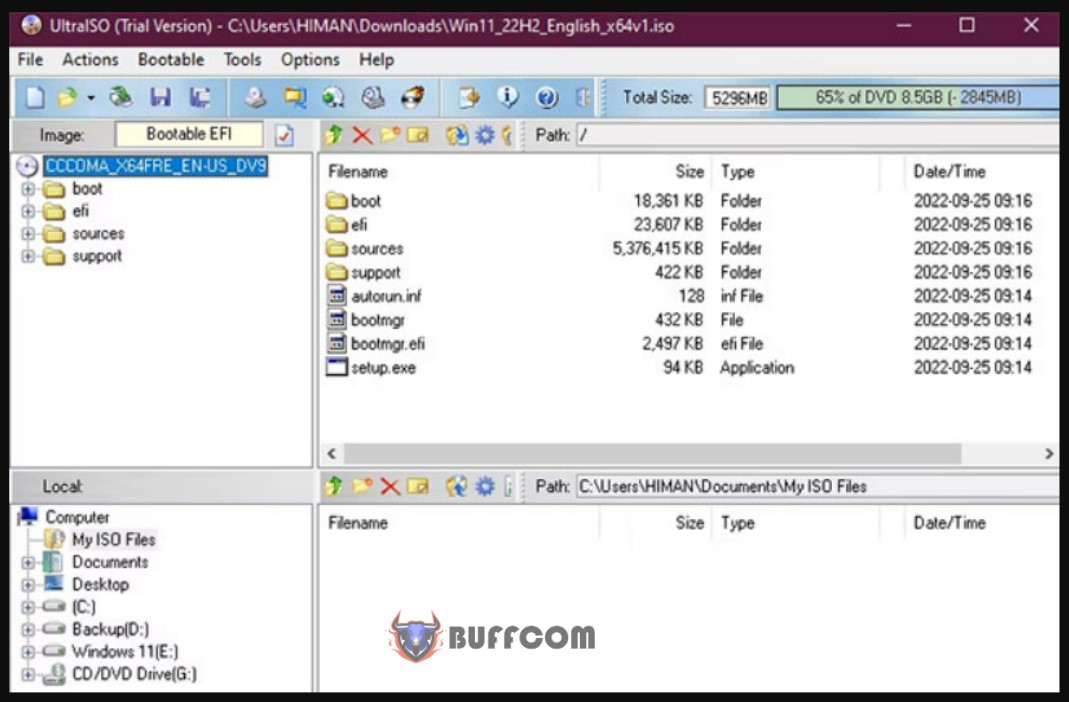Click the folder-with-arrow icon after Make CD/DVD Image
Image resolution: width=1069 pixels, height=702 pixels.
point(295,97)
